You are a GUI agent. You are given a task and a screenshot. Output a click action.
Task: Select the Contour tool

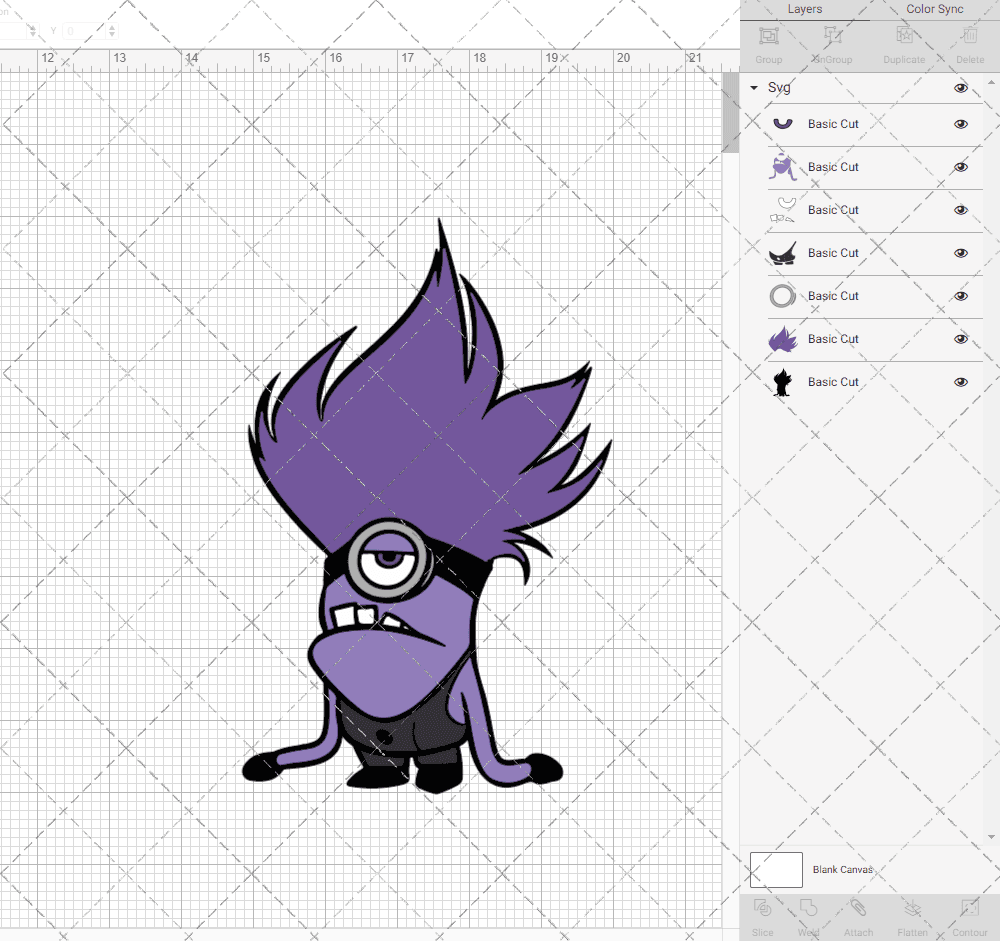click(x=970, y=908)
